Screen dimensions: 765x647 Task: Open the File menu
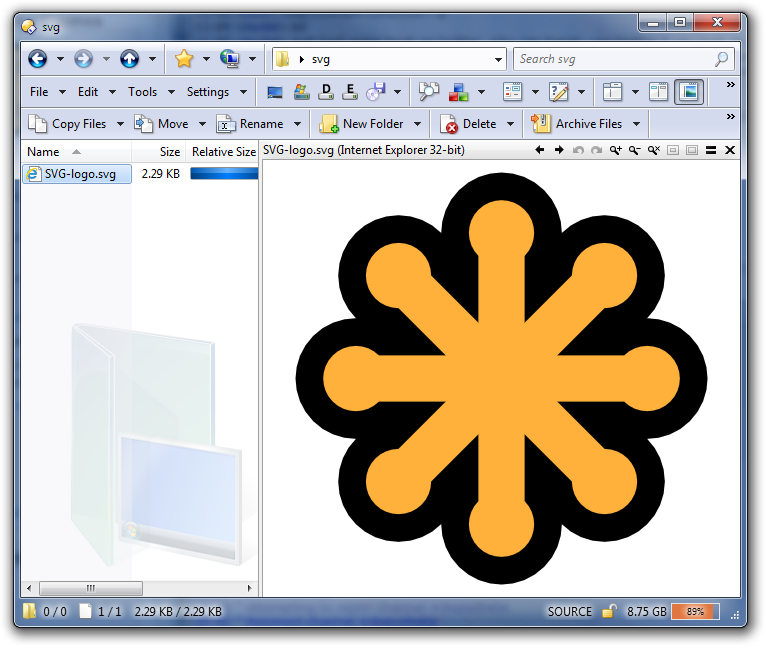(39, 92)
